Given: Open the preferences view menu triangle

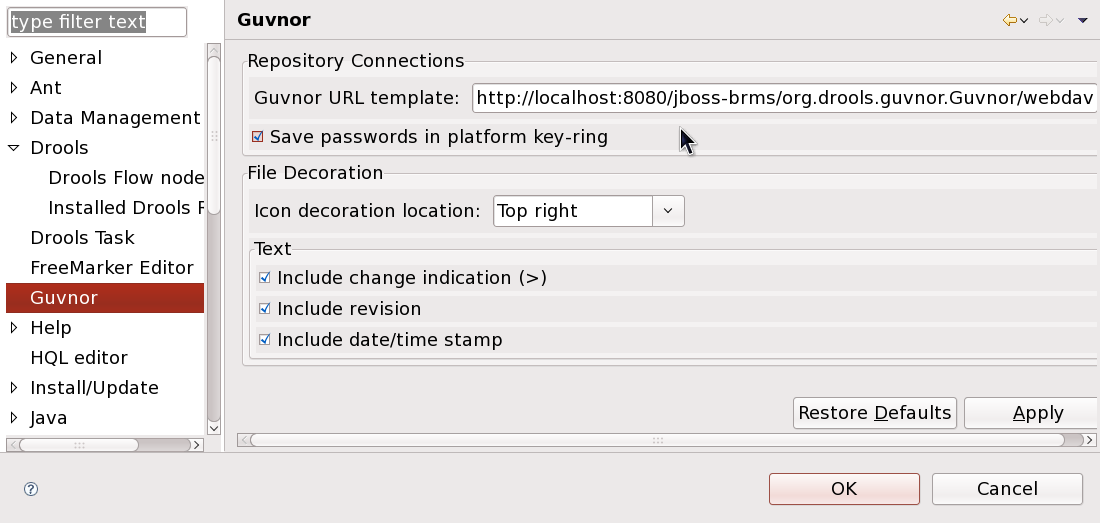Looking at the screenshot, I should 1083,20.
